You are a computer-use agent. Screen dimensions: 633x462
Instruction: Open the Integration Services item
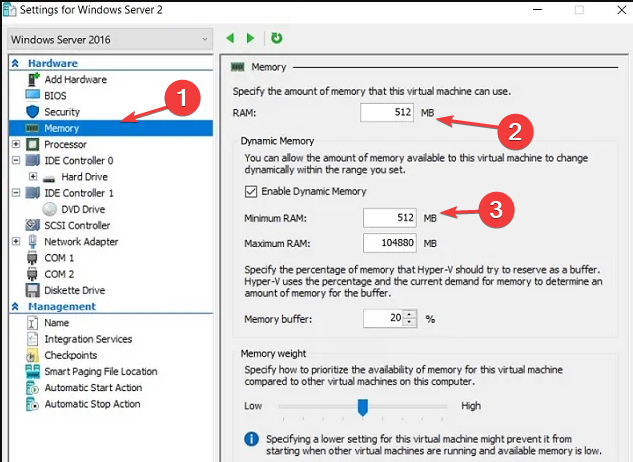click(88, 339)
